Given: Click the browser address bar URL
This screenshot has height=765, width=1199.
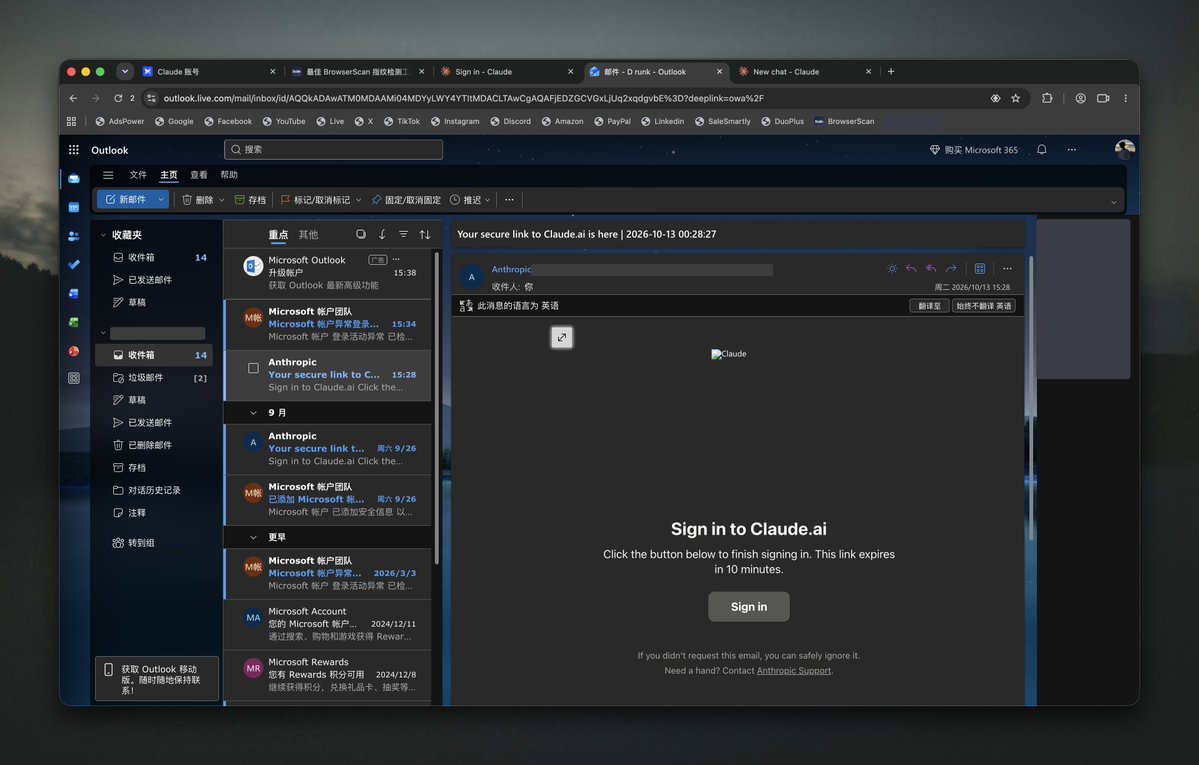Looking at the screenshot, I should click(463, 98).
